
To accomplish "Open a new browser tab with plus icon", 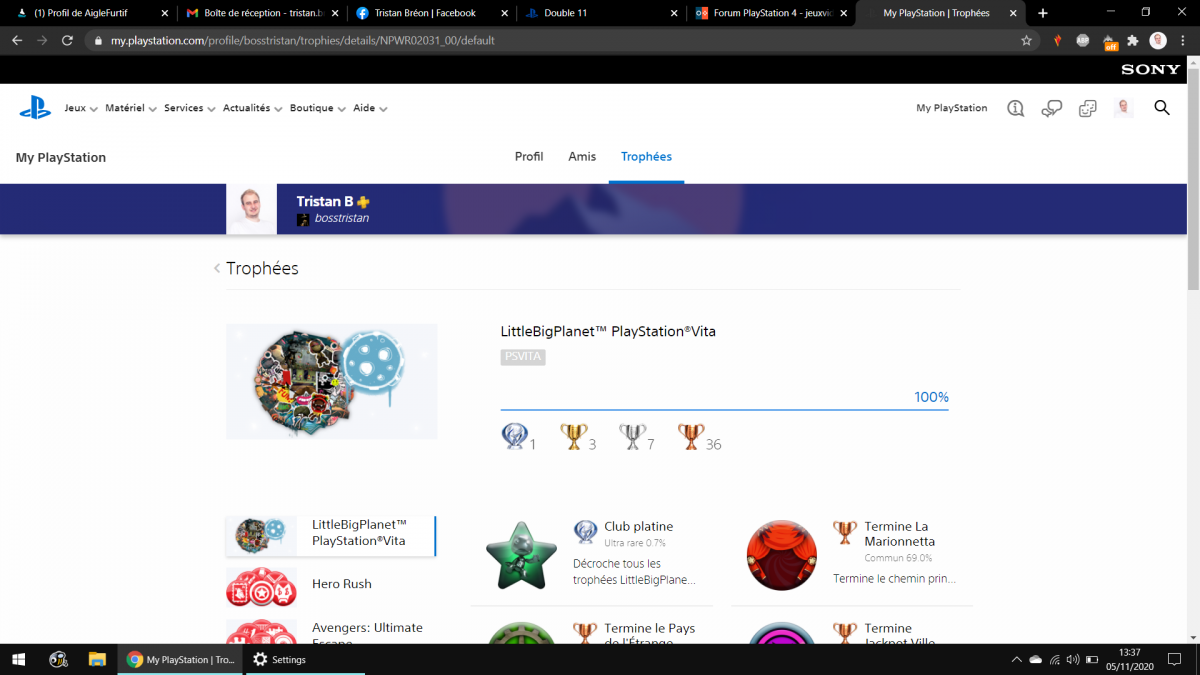I will 1043,13.
